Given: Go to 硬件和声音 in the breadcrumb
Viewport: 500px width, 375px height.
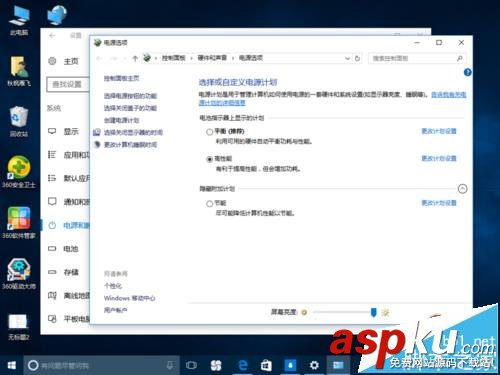Looking at the screenshot, I should coord(212,58).
